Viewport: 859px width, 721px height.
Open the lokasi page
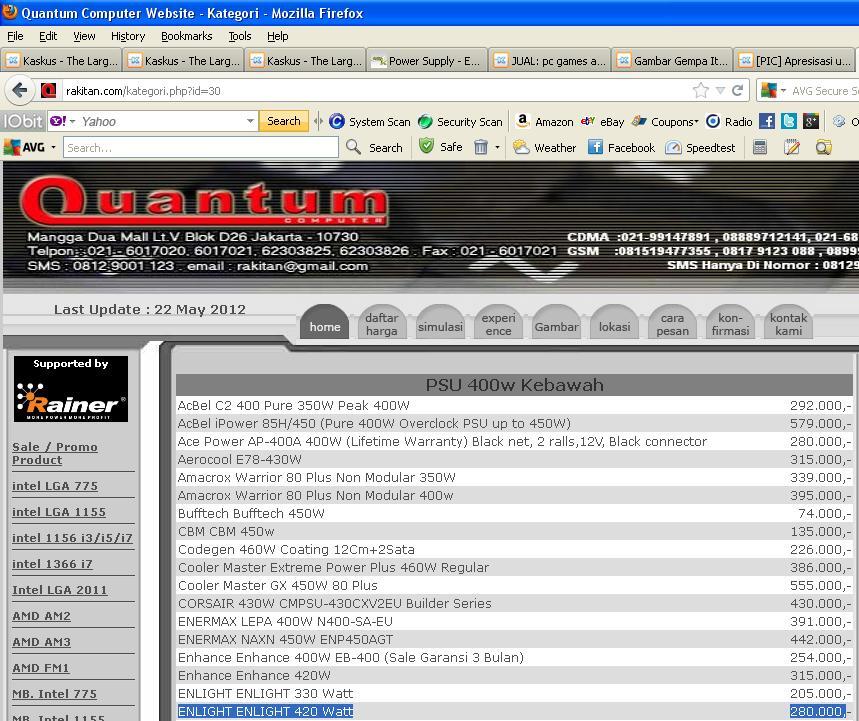(x=615, y=323)
